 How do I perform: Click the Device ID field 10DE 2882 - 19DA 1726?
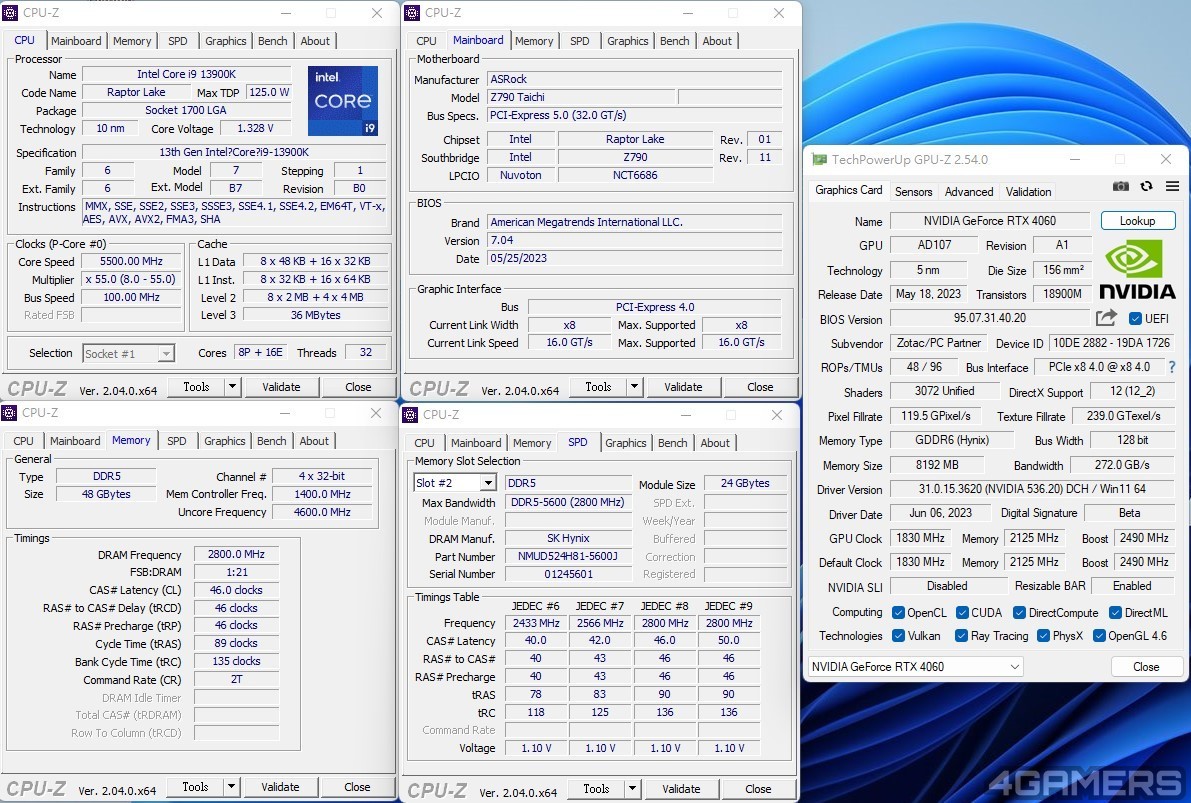[1110, 343]
